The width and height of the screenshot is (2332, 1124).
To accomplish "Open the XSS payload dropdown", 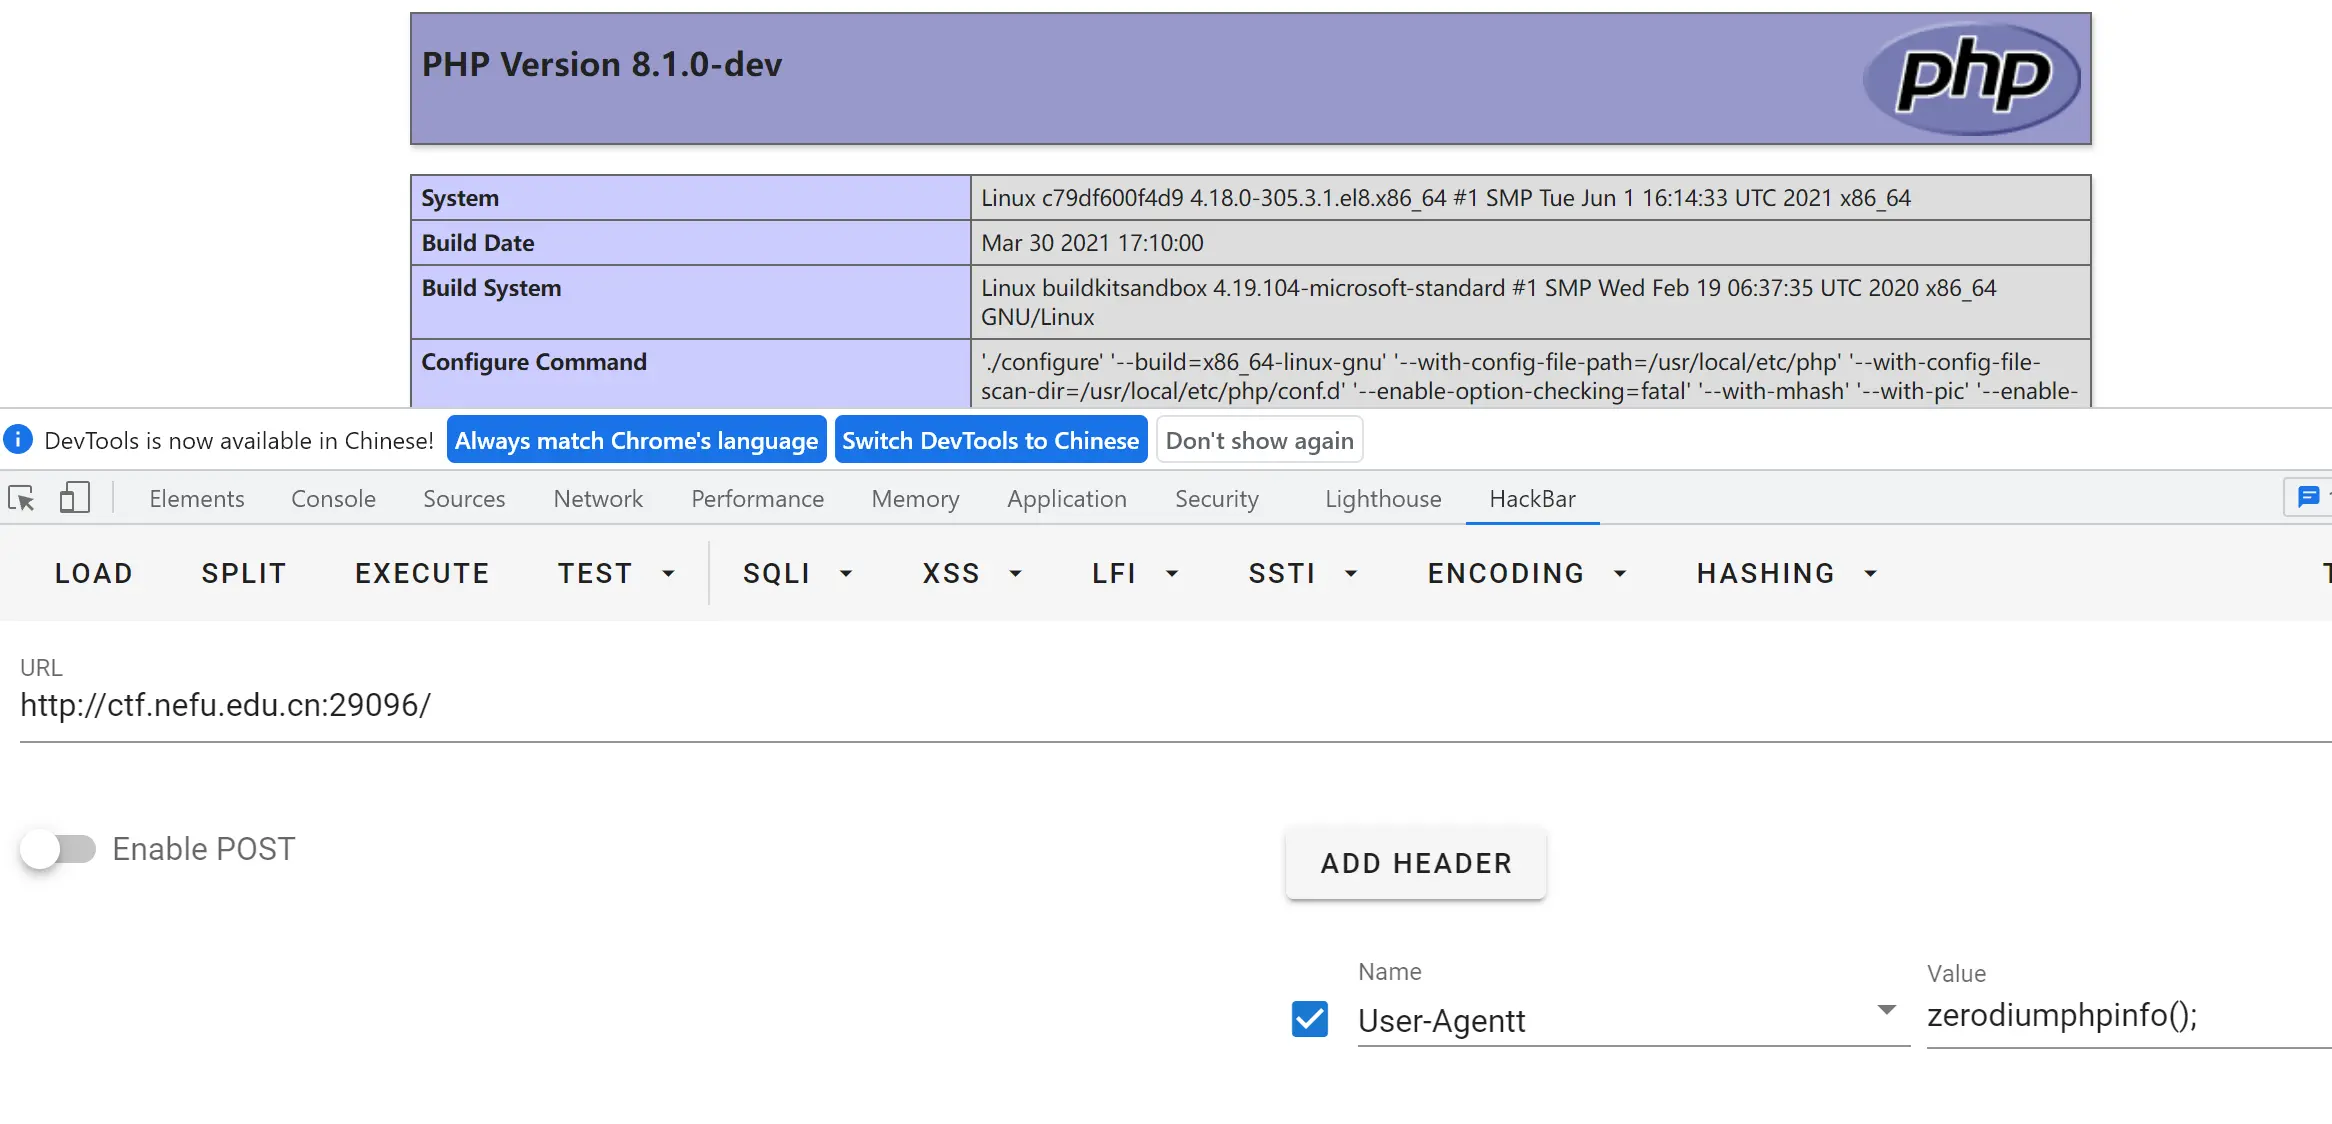I will point(971,573).
